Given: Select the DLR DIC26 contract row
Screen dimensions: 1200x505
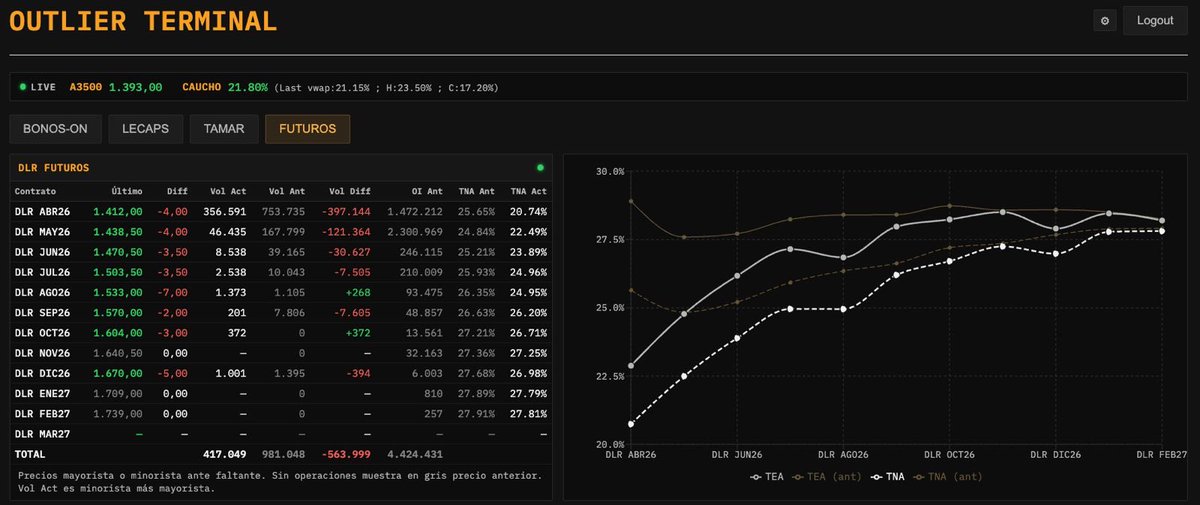Looking at the screenshot, I should click(281, 373).
